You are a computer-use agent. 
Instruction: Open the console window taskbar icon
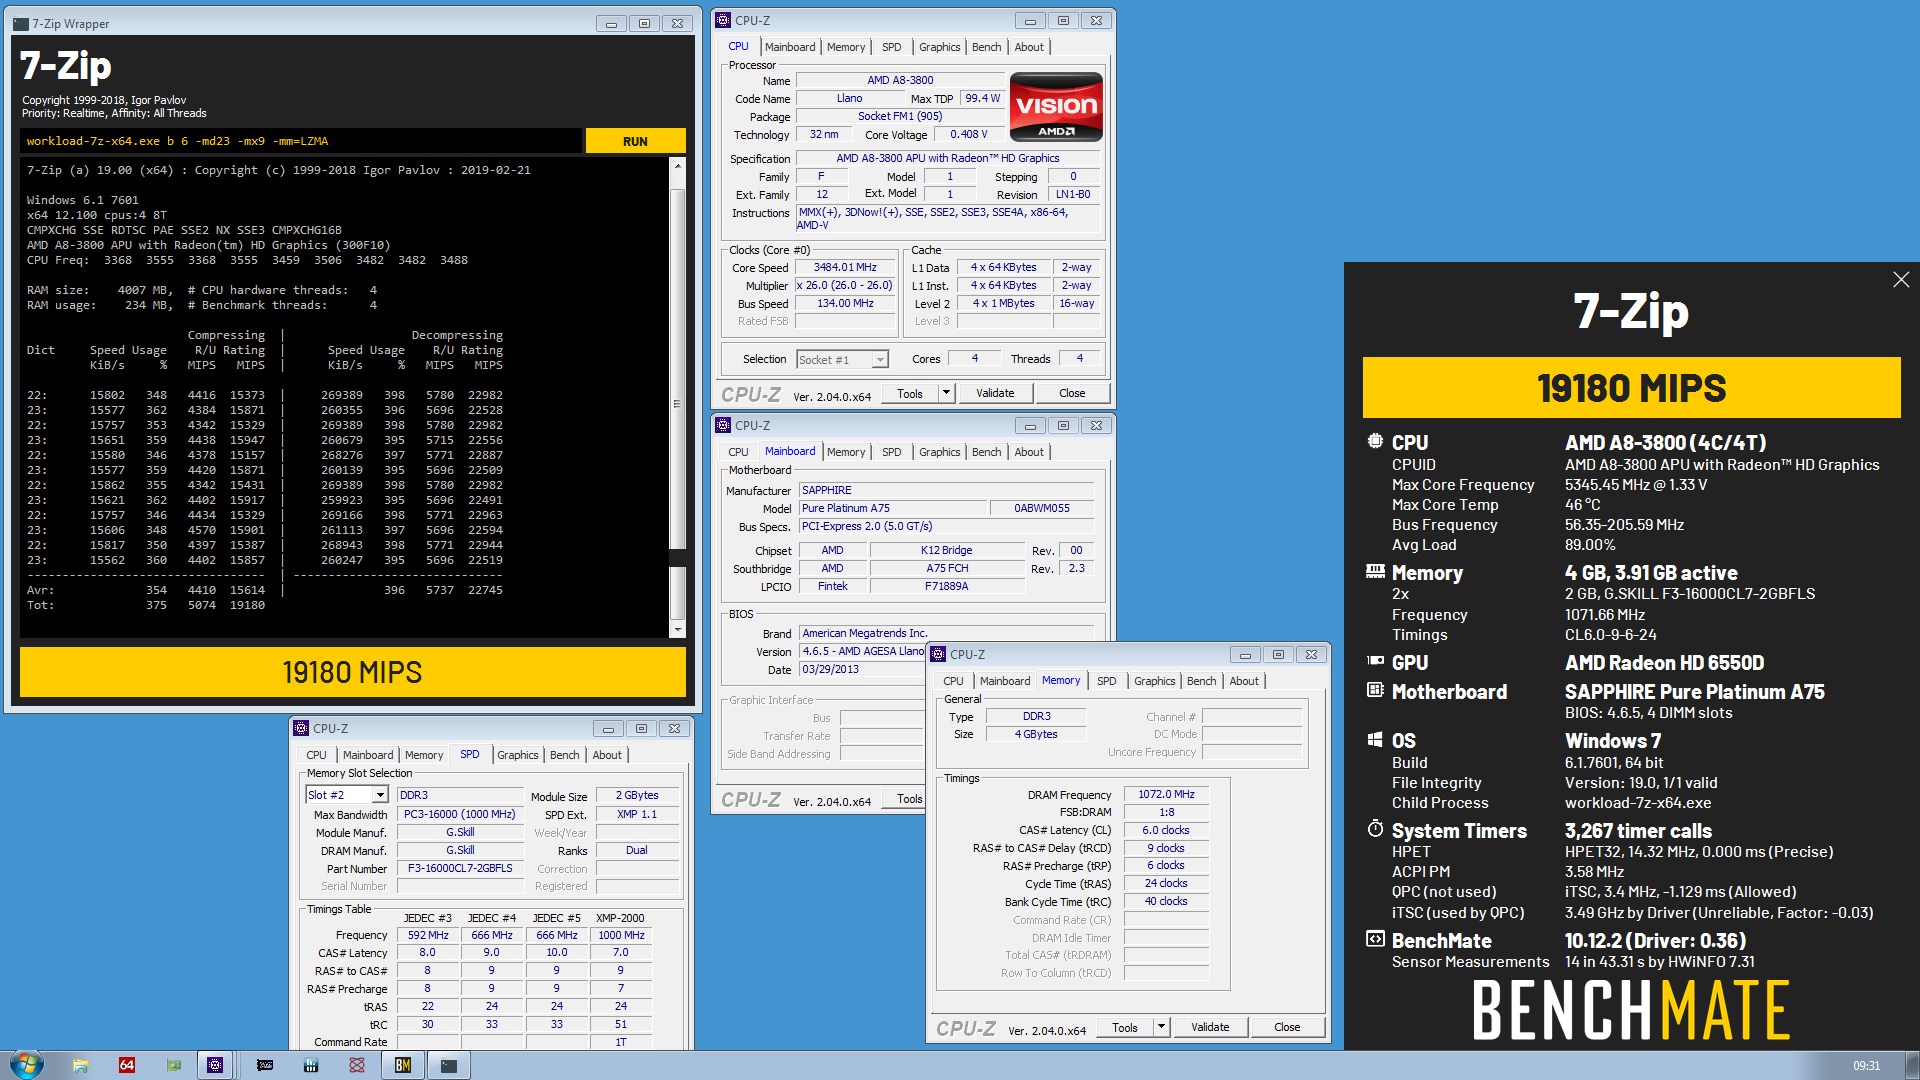[449, 1065]
